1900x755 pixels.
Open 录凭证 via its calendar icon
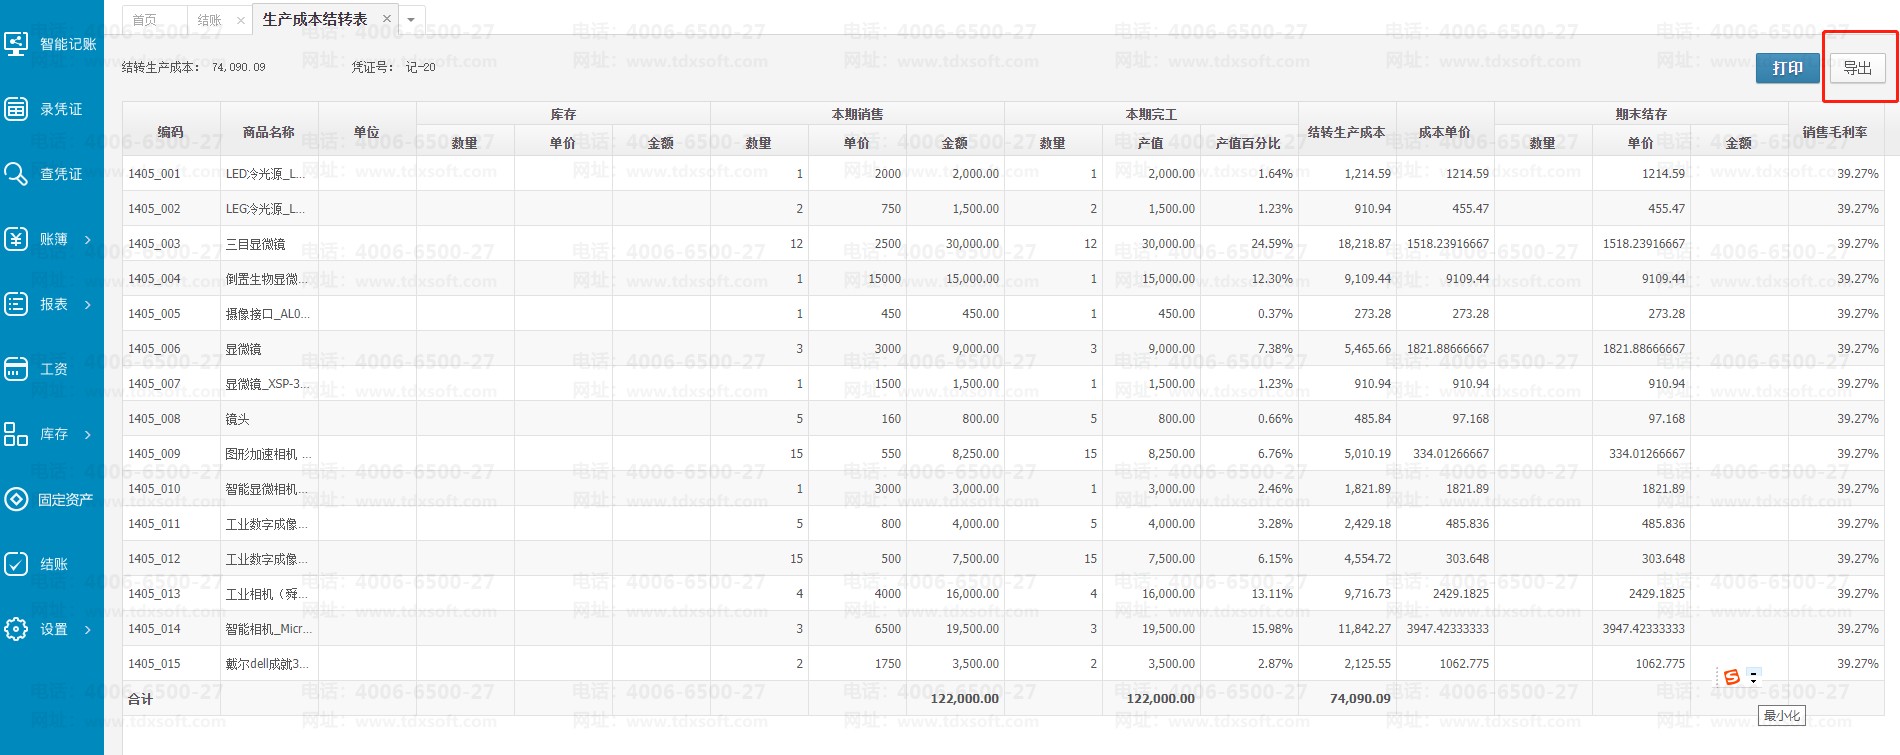click(x=16, y=109)
